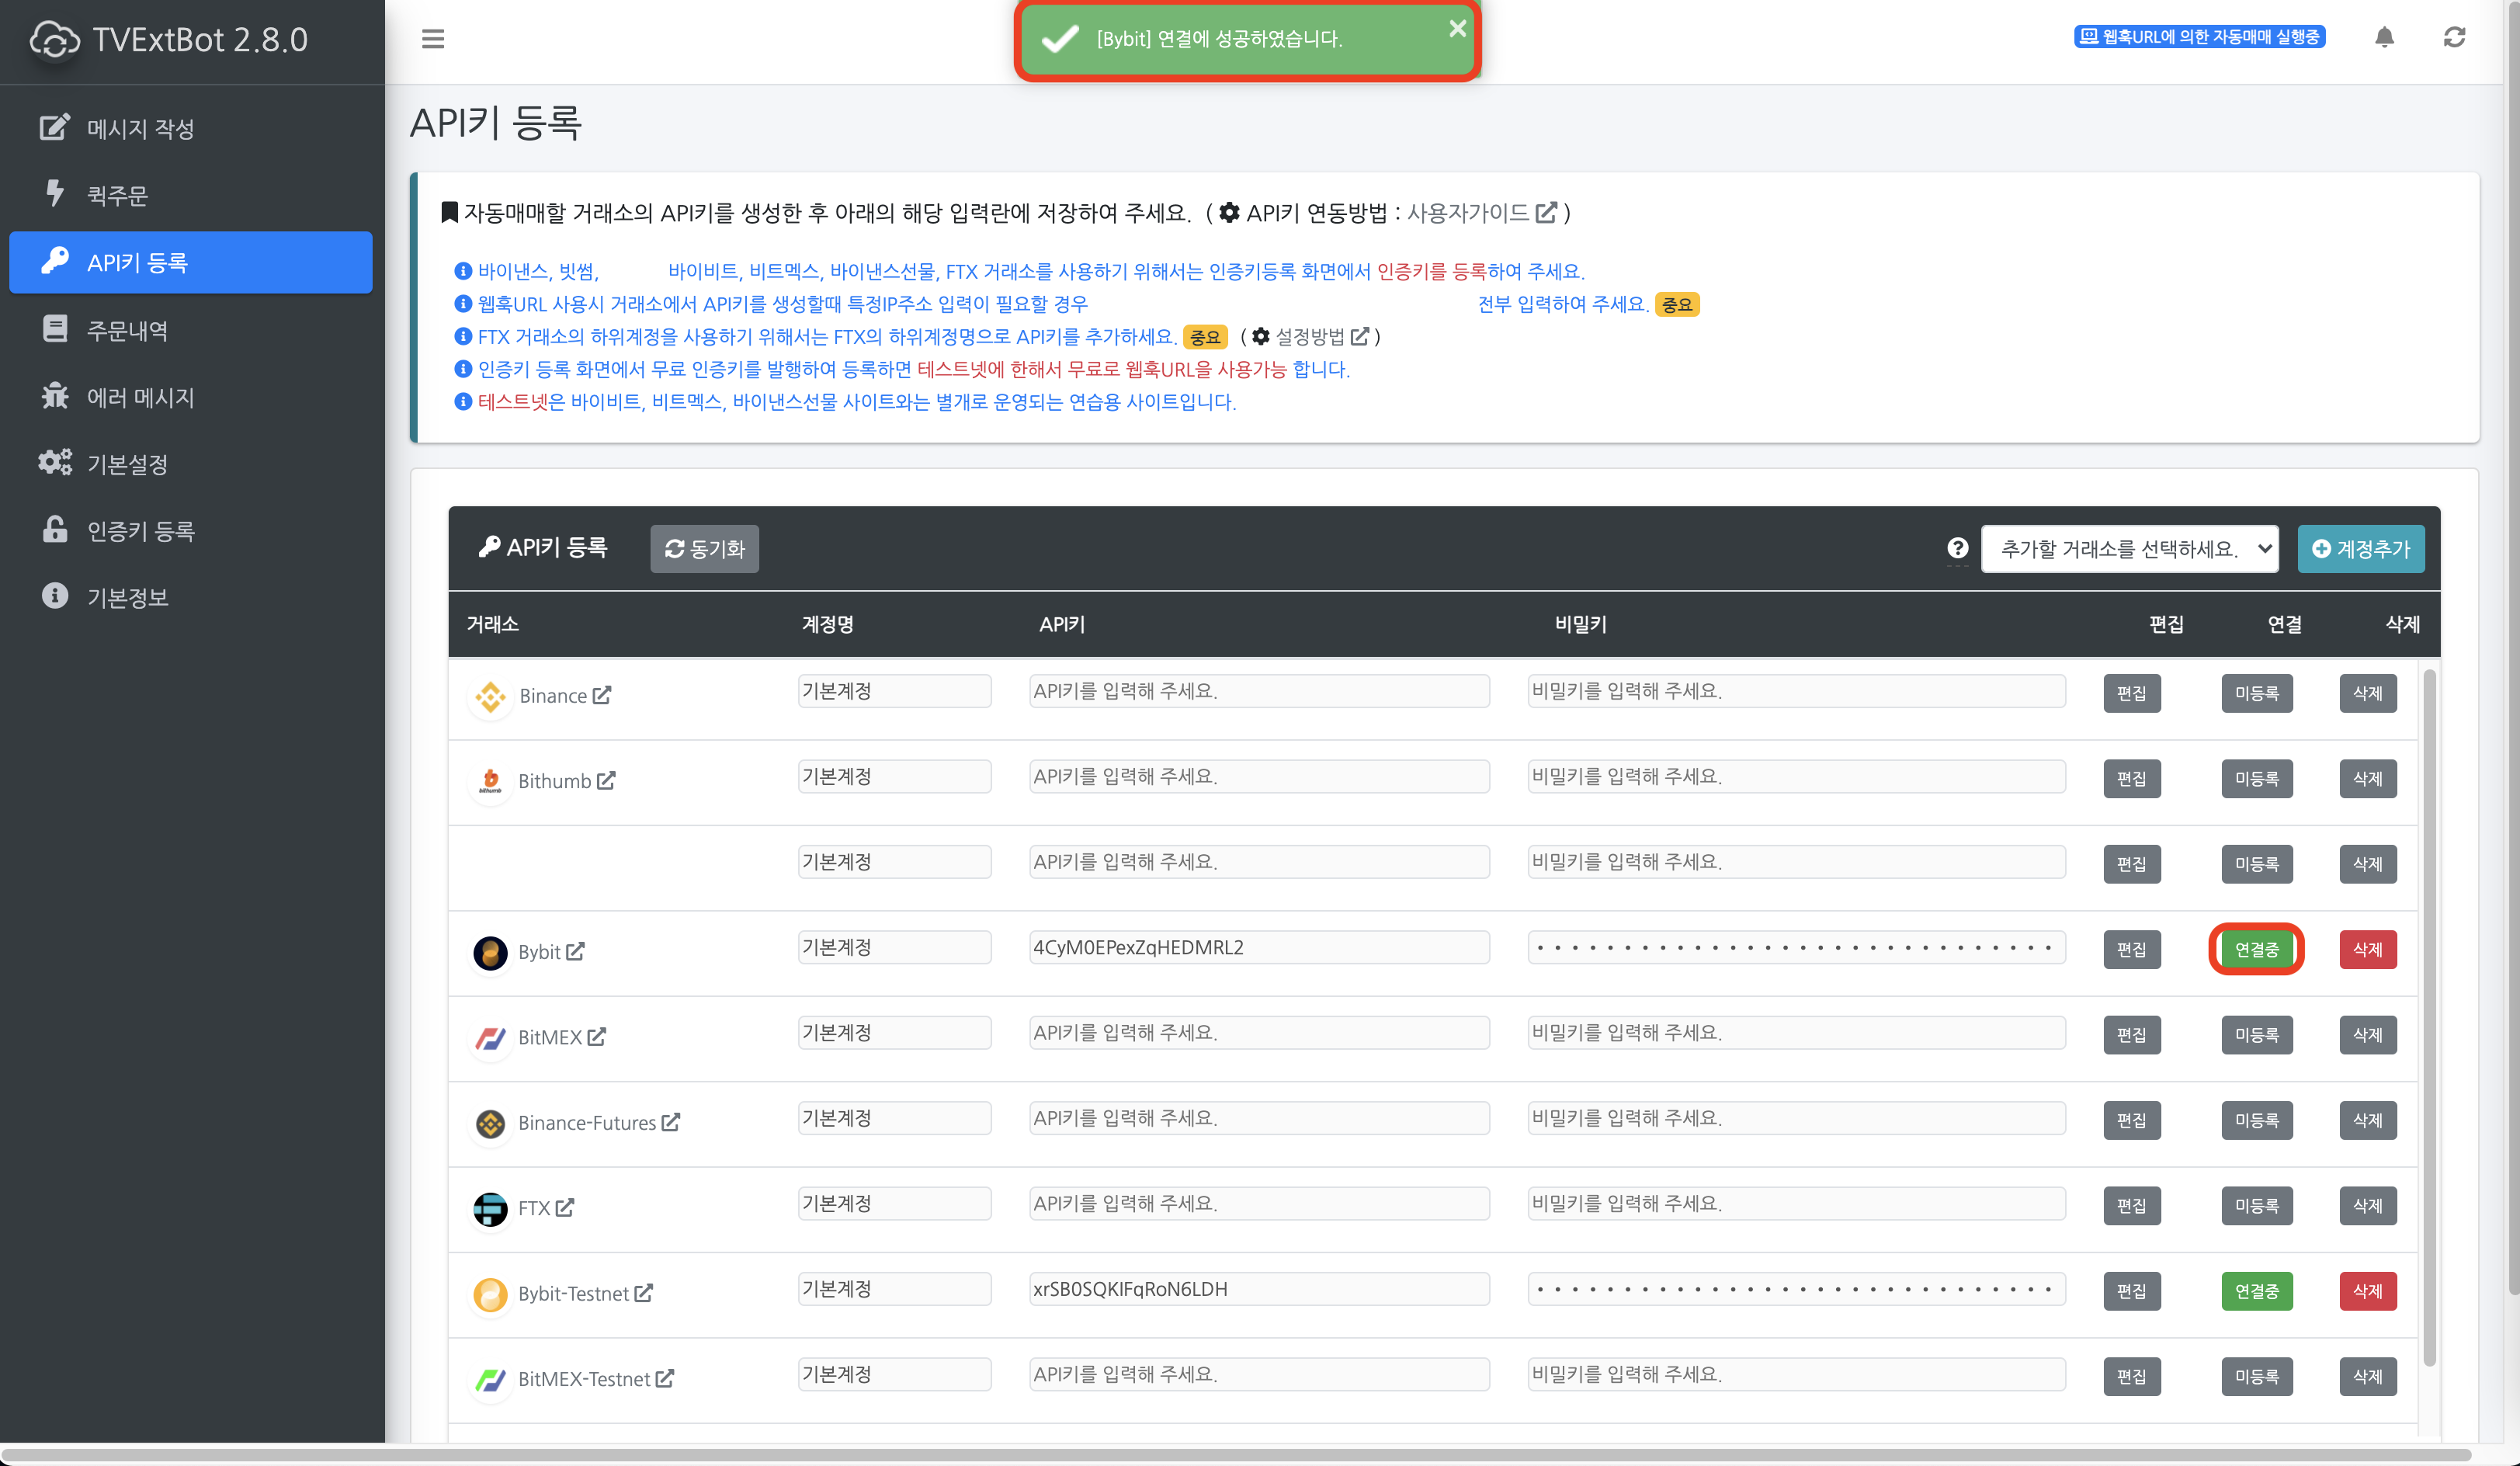Click 미등록 for the BitMEX row
Viewport: 2520px width, 1466px height.
pyautogui.click(x=2257, y=1035)
